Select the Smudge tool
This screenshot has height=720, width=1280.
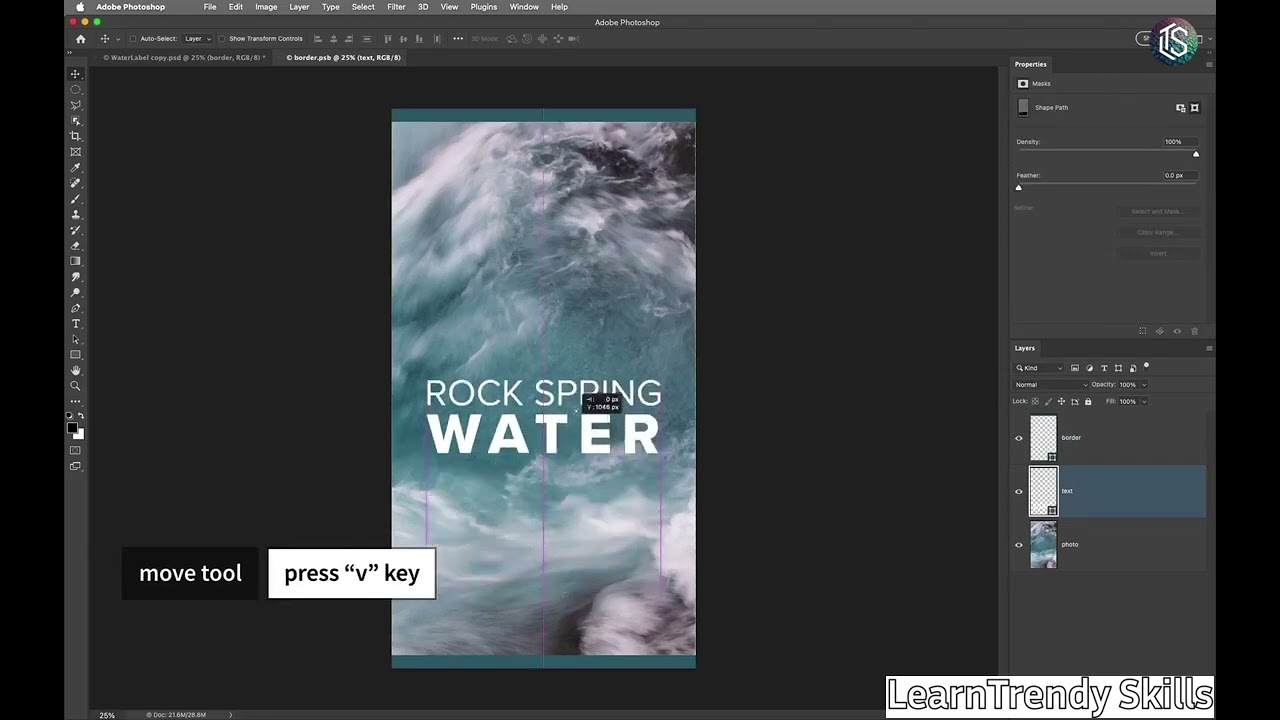point(75,277)
